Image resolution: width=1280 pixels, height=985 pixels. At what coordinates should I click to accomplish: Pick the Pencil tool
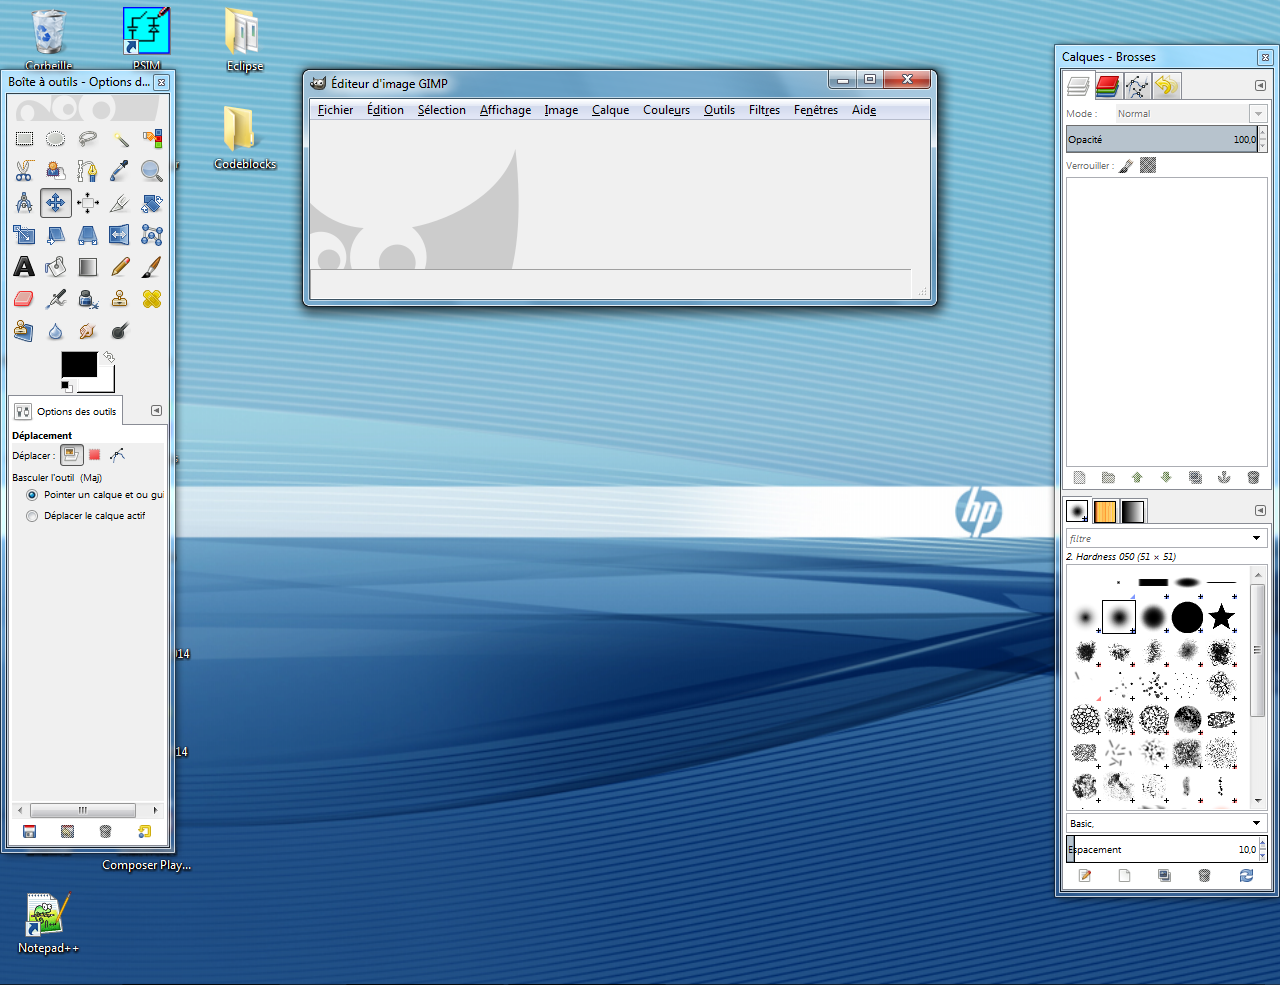(x=120, y=267)
